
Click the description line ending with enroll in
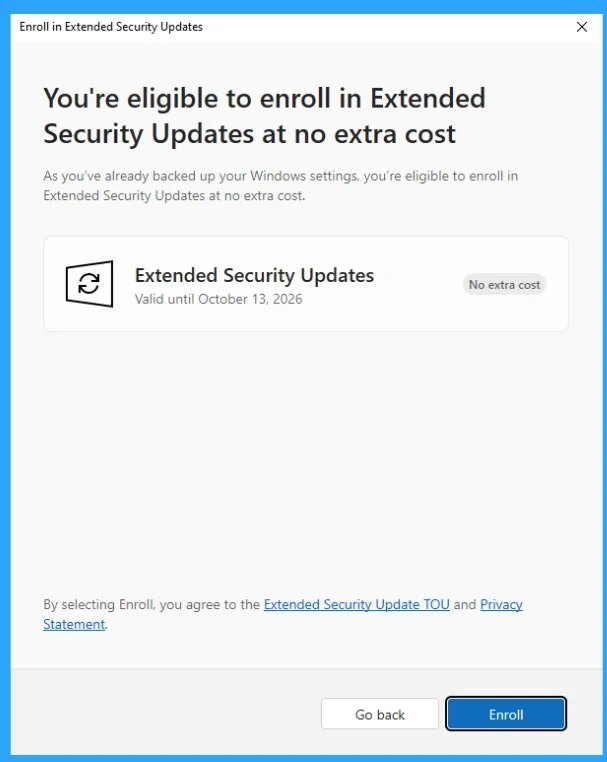[280, 176]
